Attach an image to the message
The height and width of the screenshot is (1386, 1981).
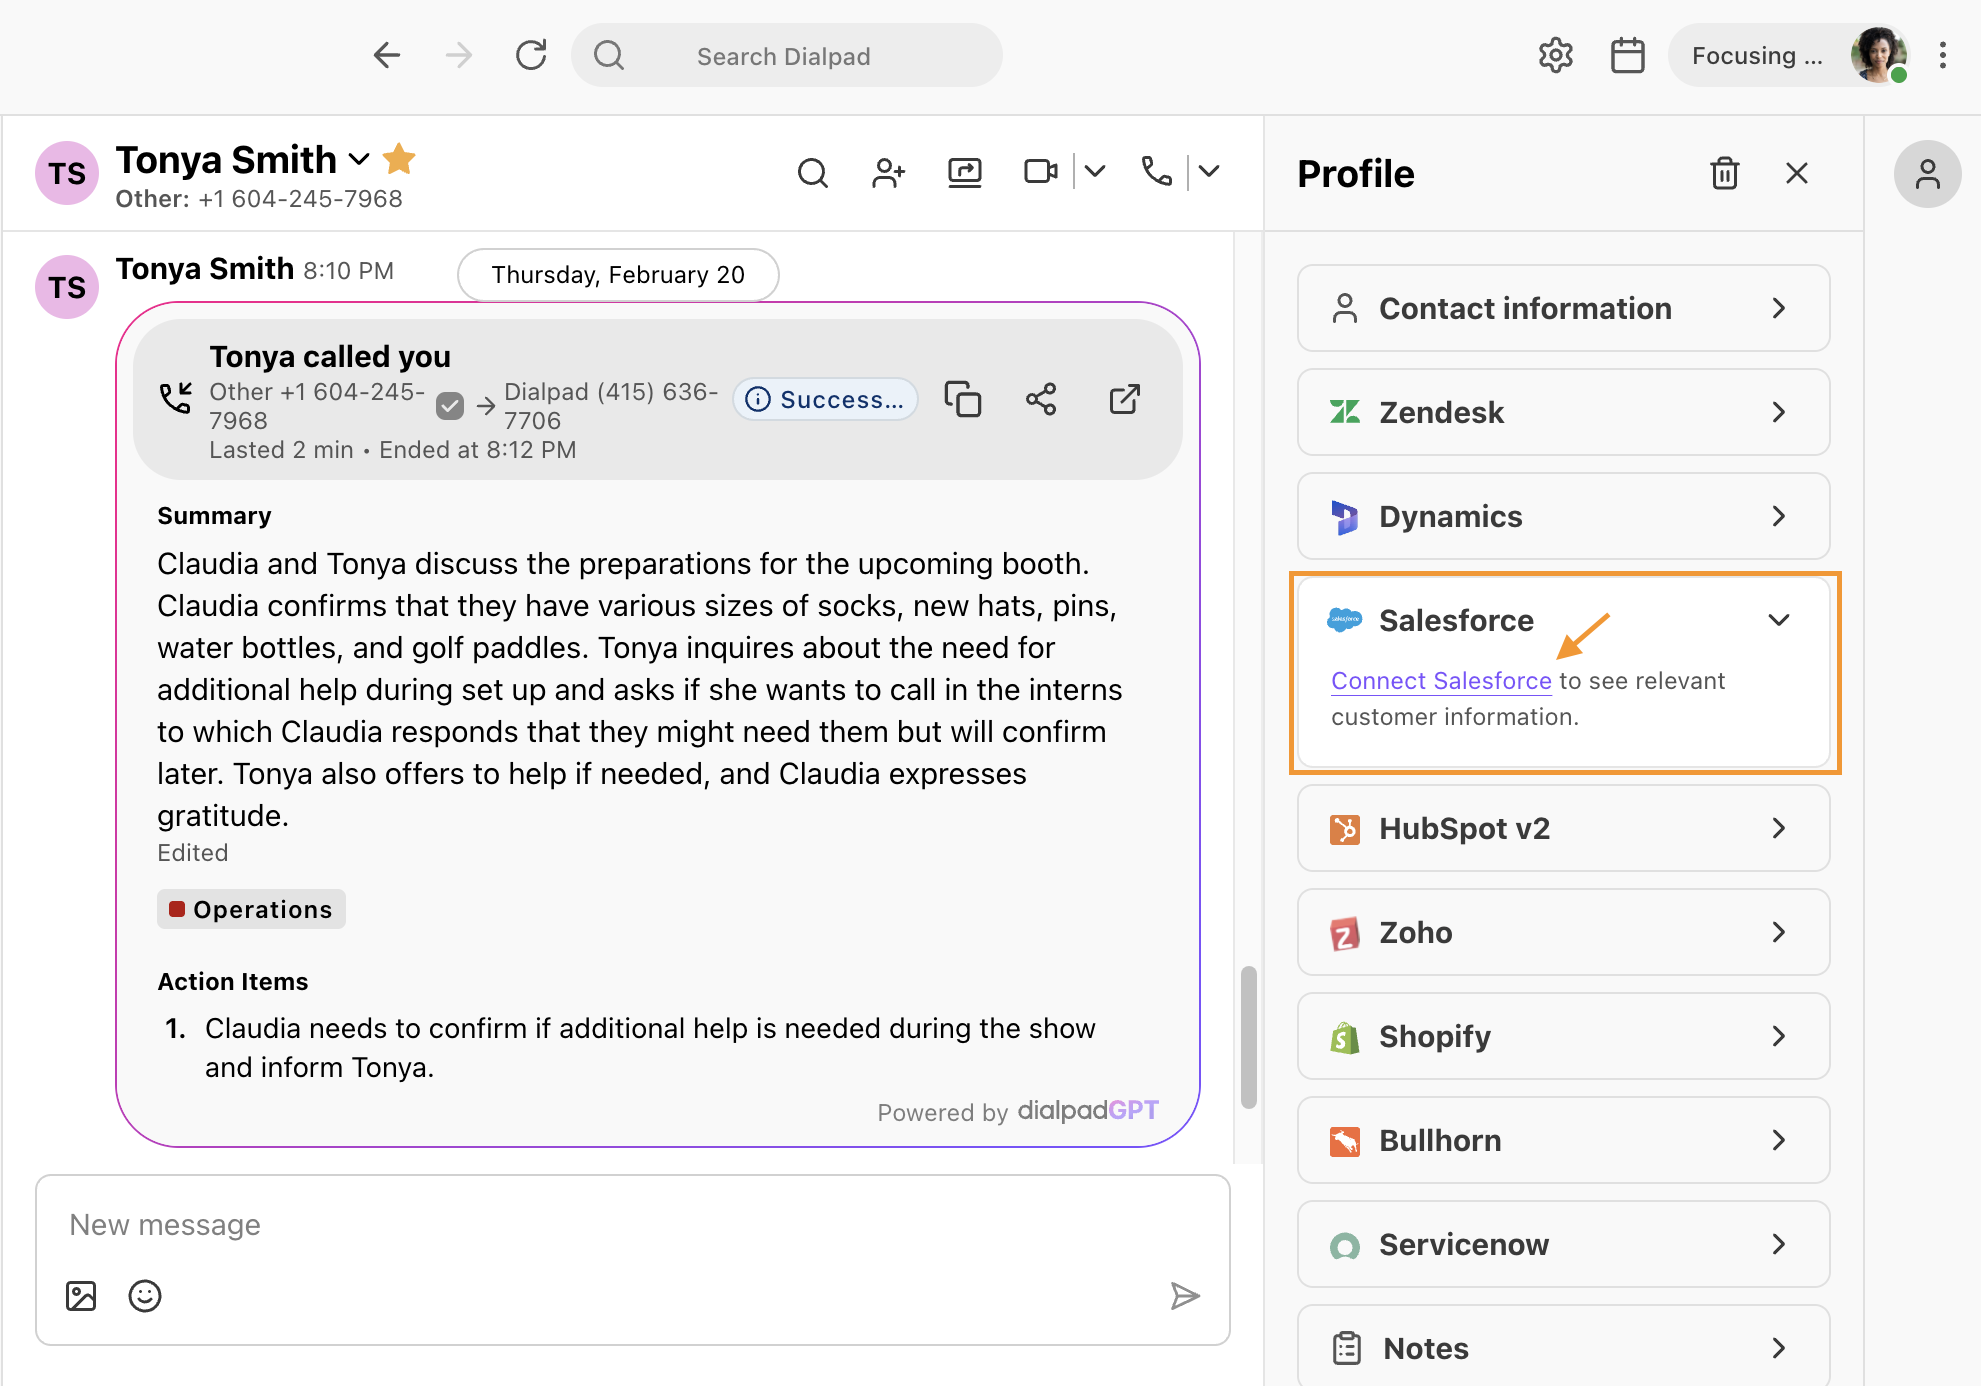[81, 1296]
